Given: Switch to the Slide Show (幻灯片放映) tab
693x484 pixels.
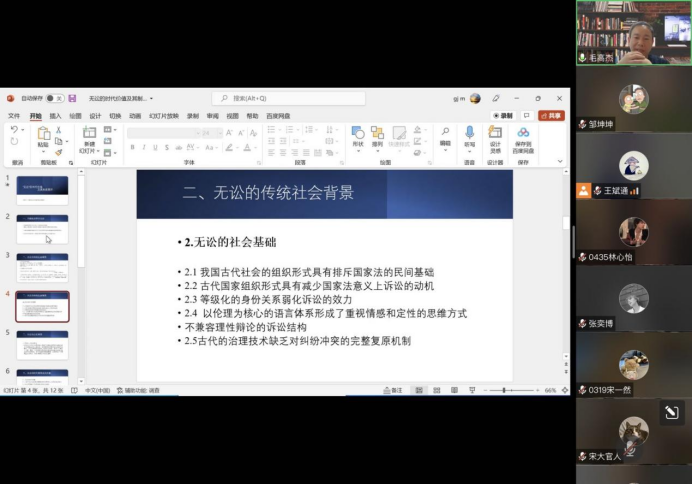Looking at the screenshot, I should coord(159,115).
